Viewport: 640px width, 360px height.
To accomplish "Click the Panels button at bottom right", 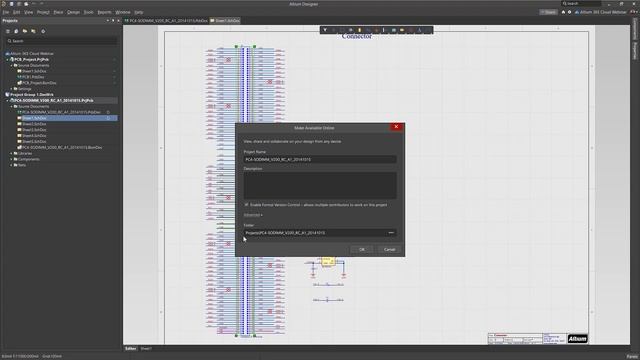I will 632,356.
